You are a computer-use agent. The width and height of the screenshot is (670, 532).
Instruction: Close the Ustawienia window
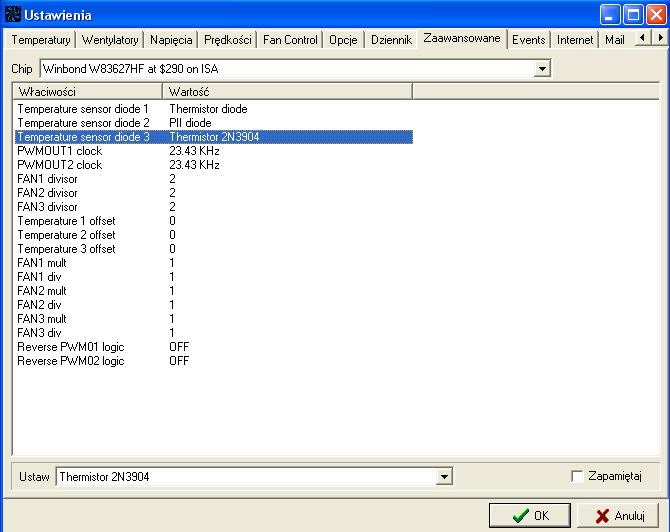656,15
